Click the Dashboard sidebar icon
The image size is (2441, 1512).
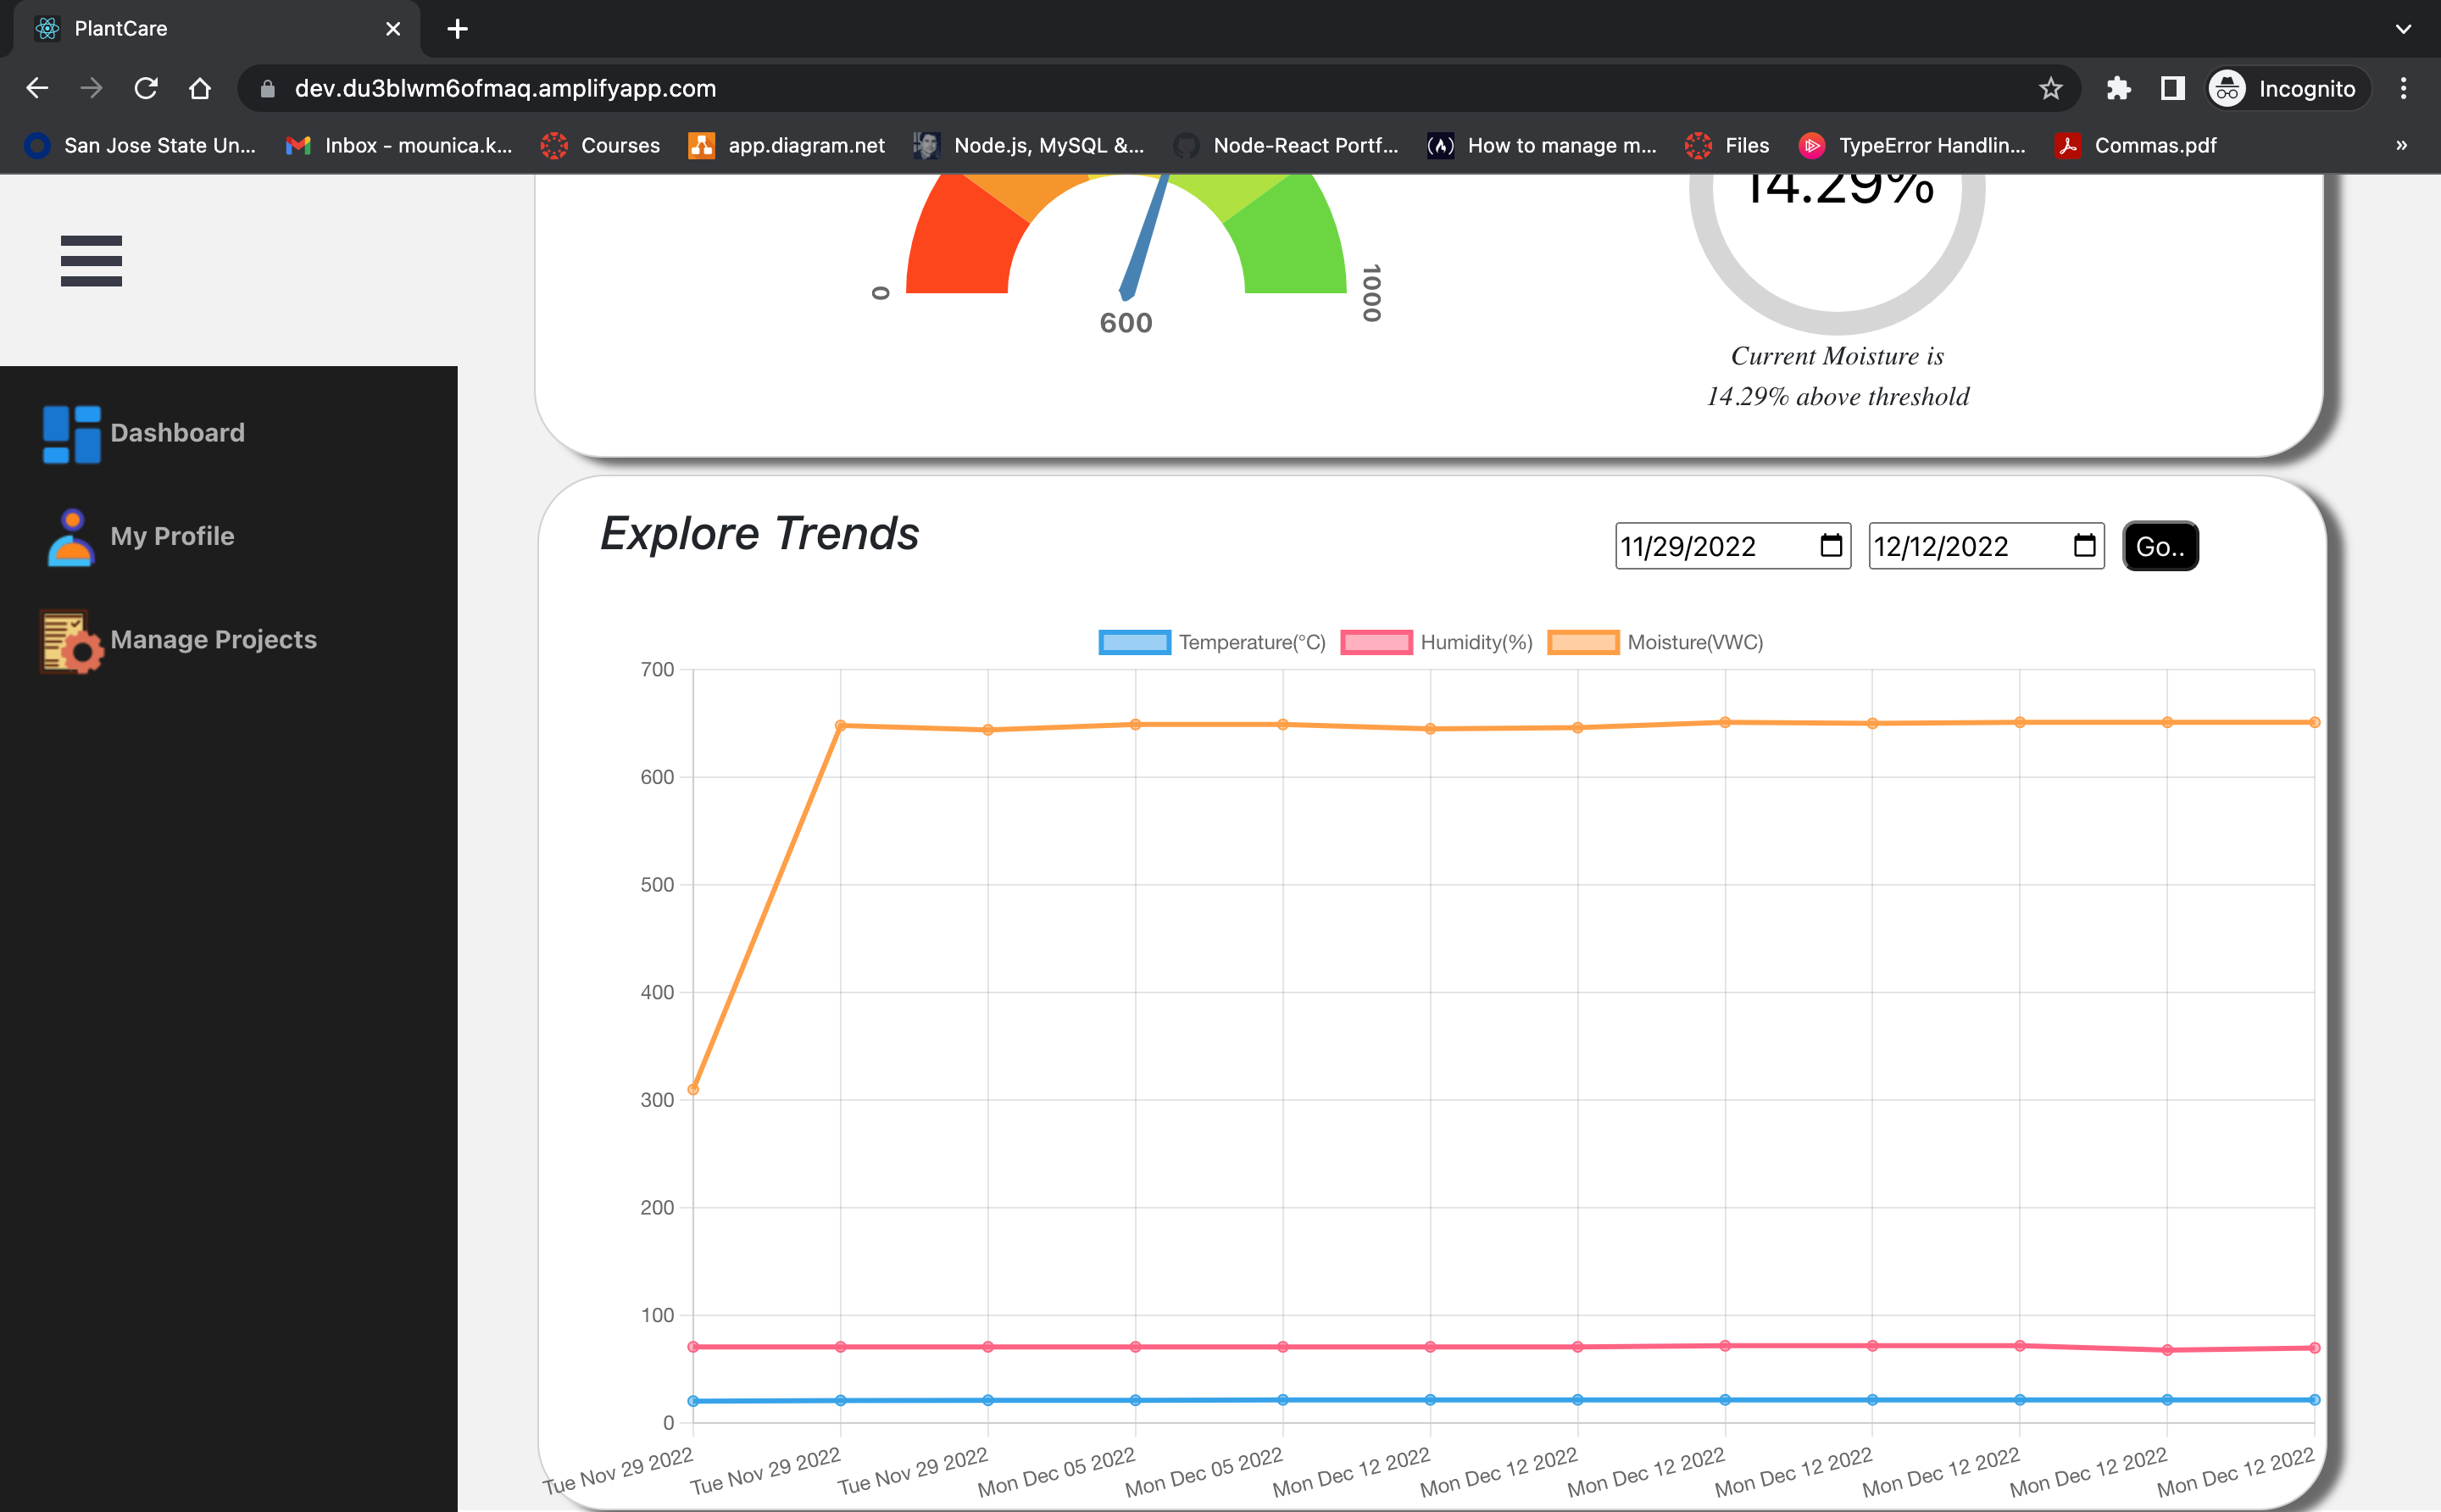[x=71, y=434]
